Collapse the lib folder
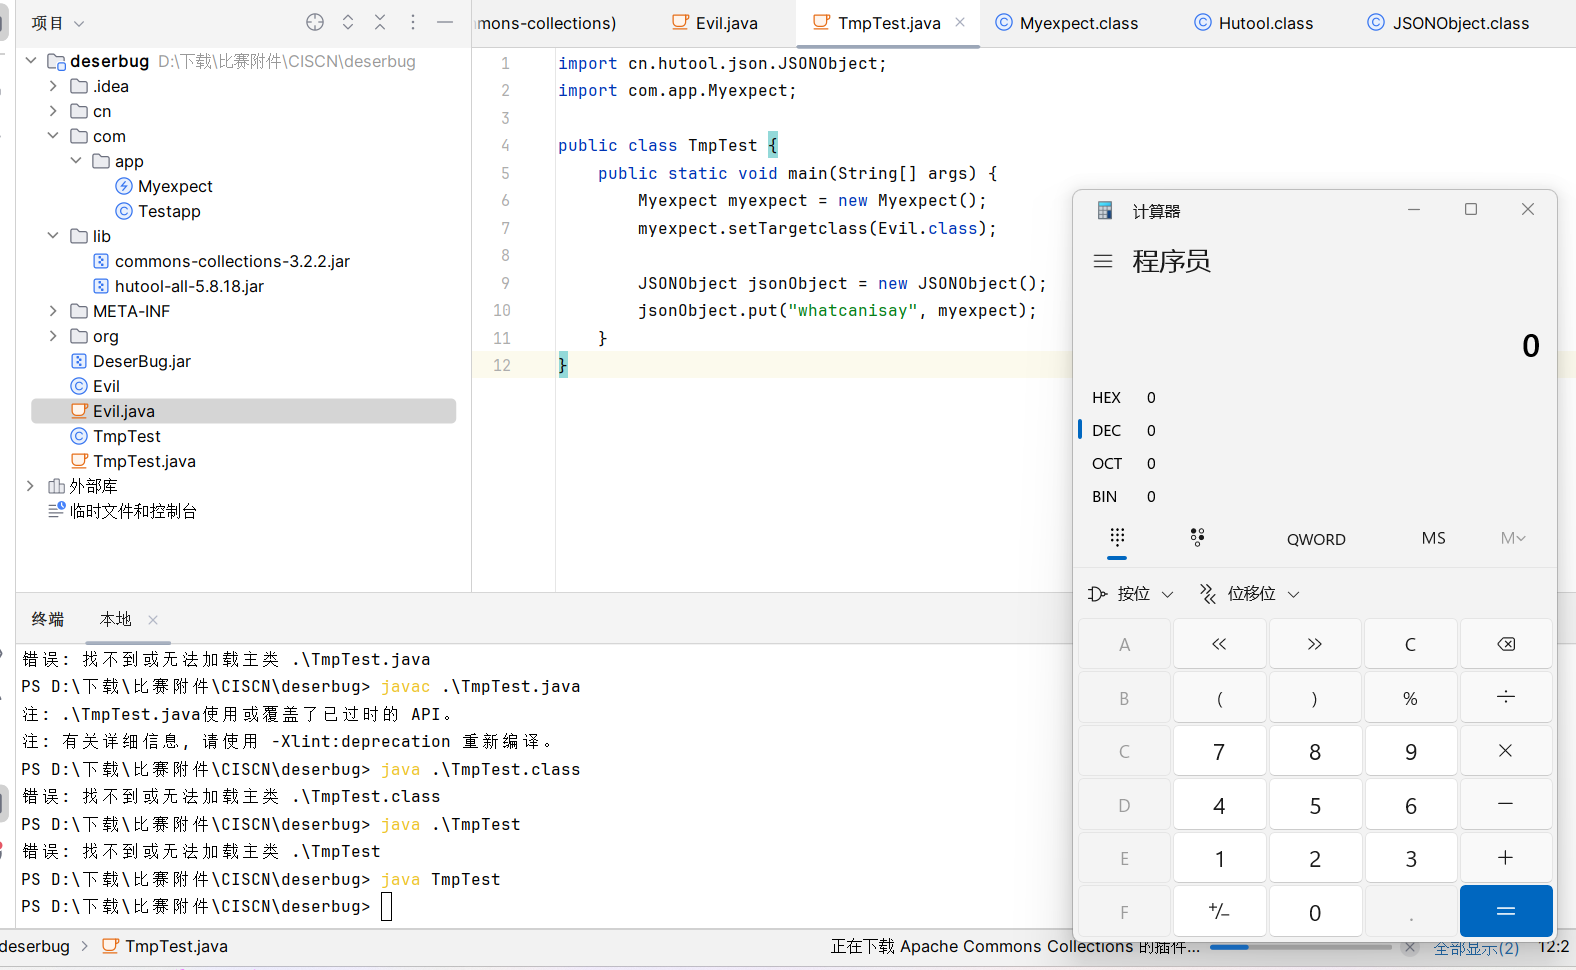 53,236
